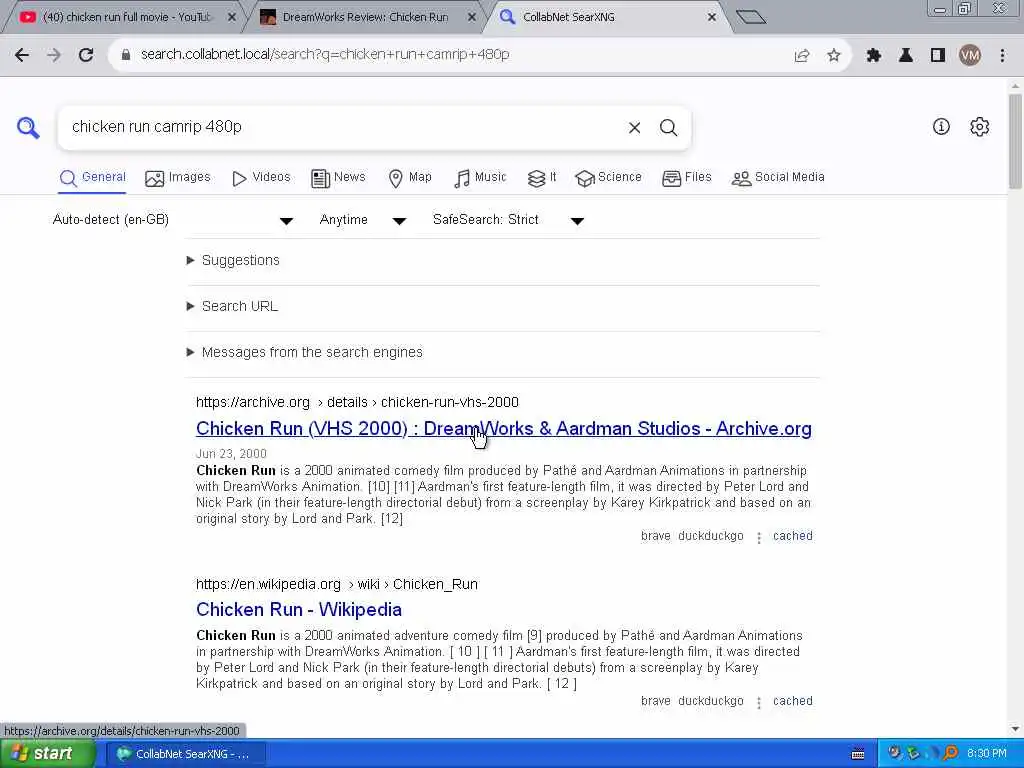Viewport: 1024px width, 768px height.
Task: Select the Images search category
Action: pyautogui.click(x=178, y=178)
